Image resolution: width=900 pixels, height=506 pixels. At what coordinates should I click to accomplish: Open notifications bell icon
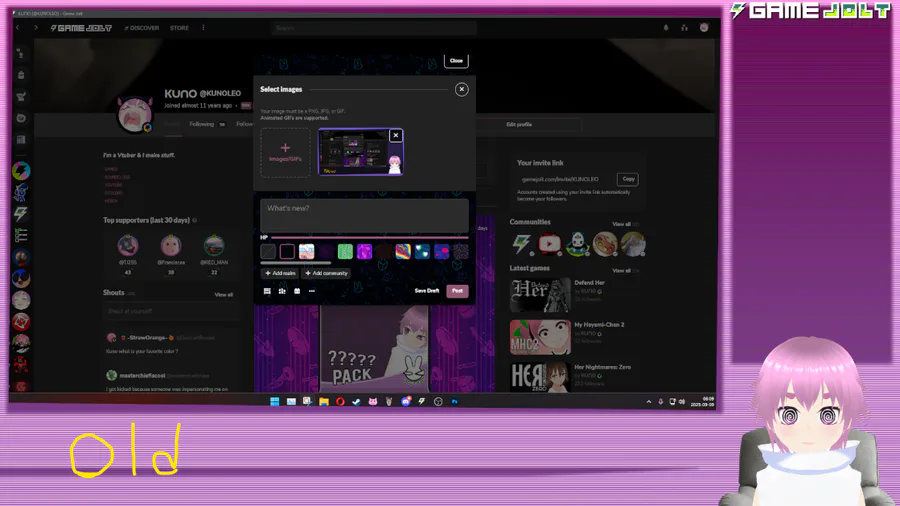pos(666,28)
